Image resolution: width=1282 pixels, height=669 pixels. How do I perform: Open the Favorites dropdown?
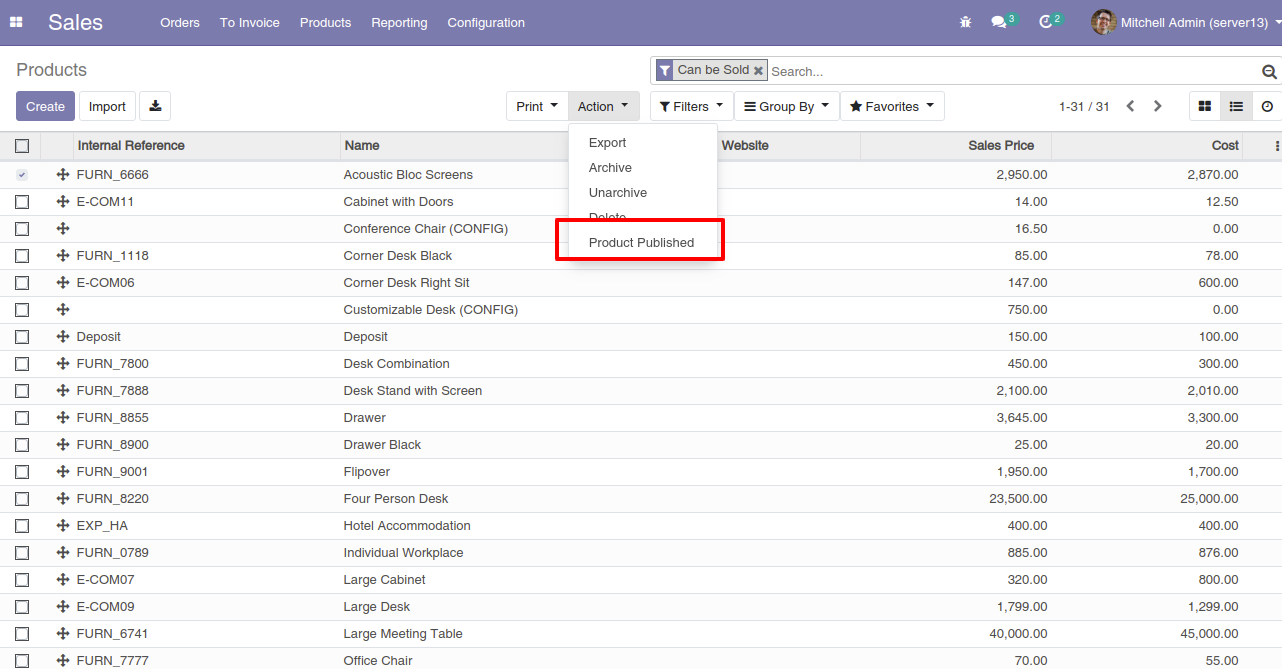[892, 106]
